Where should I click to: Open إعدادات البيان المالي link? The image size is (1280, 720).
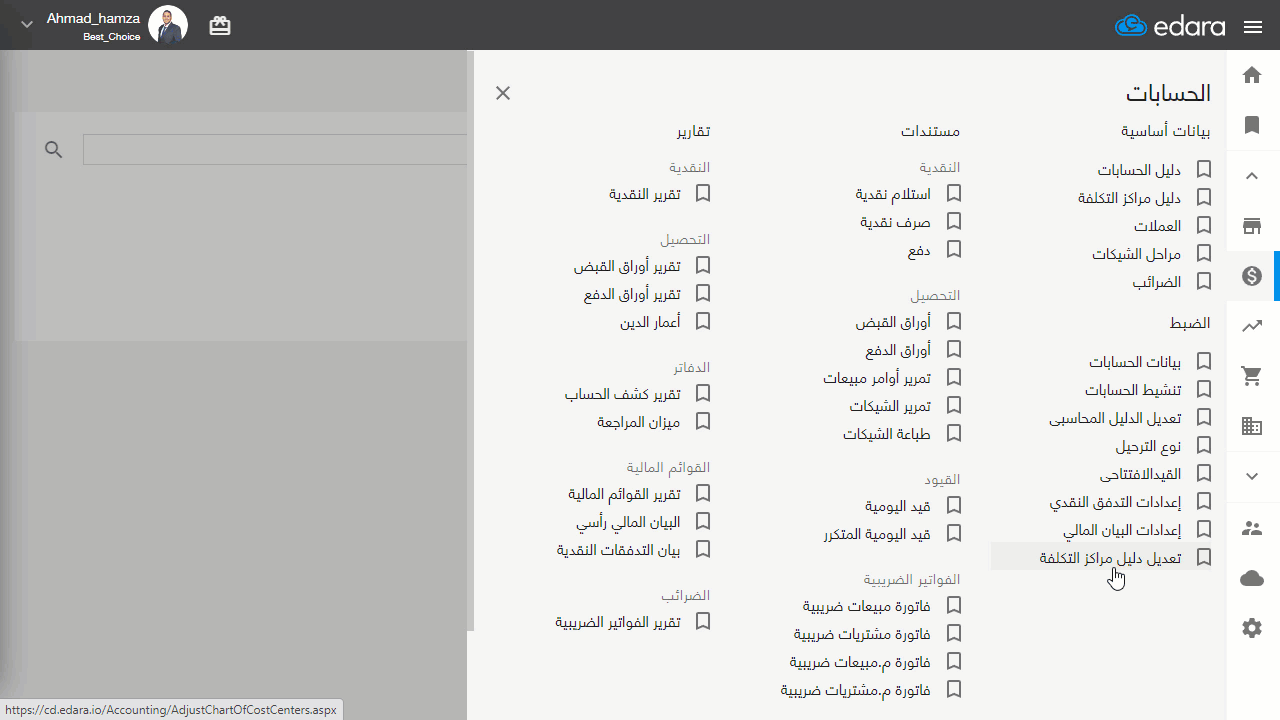click(1122, 530)
